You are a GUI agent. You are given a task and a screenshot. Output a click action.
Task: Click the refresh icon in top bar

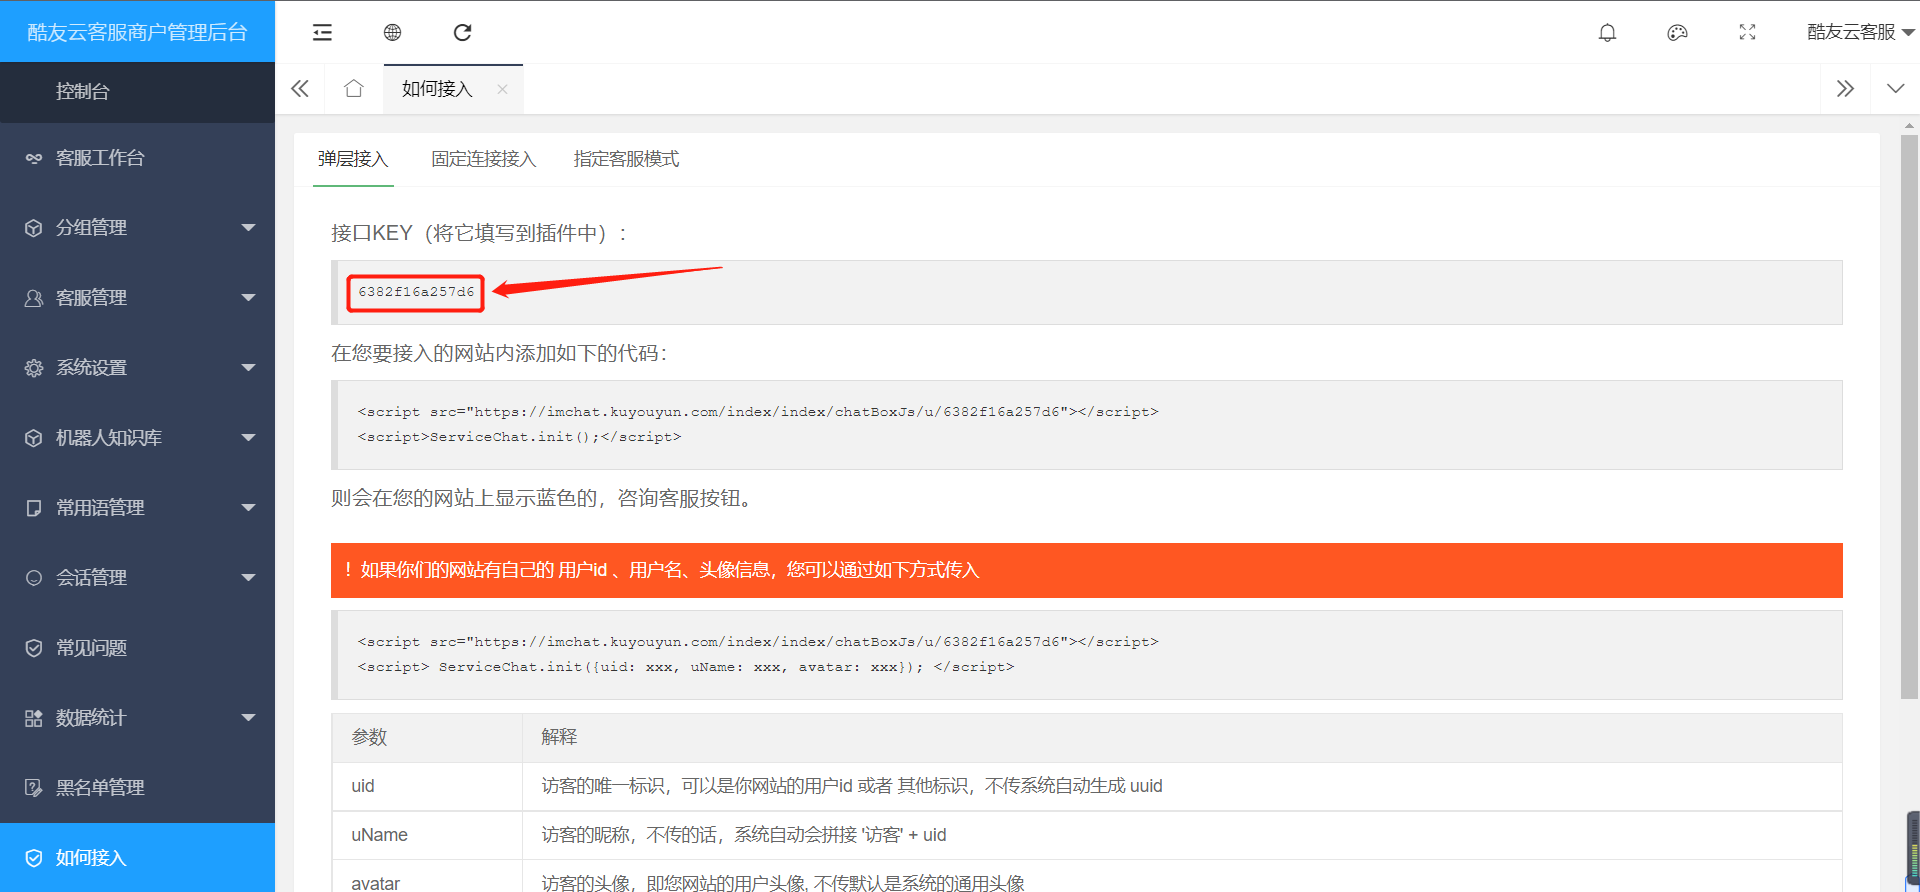point(462,32)
